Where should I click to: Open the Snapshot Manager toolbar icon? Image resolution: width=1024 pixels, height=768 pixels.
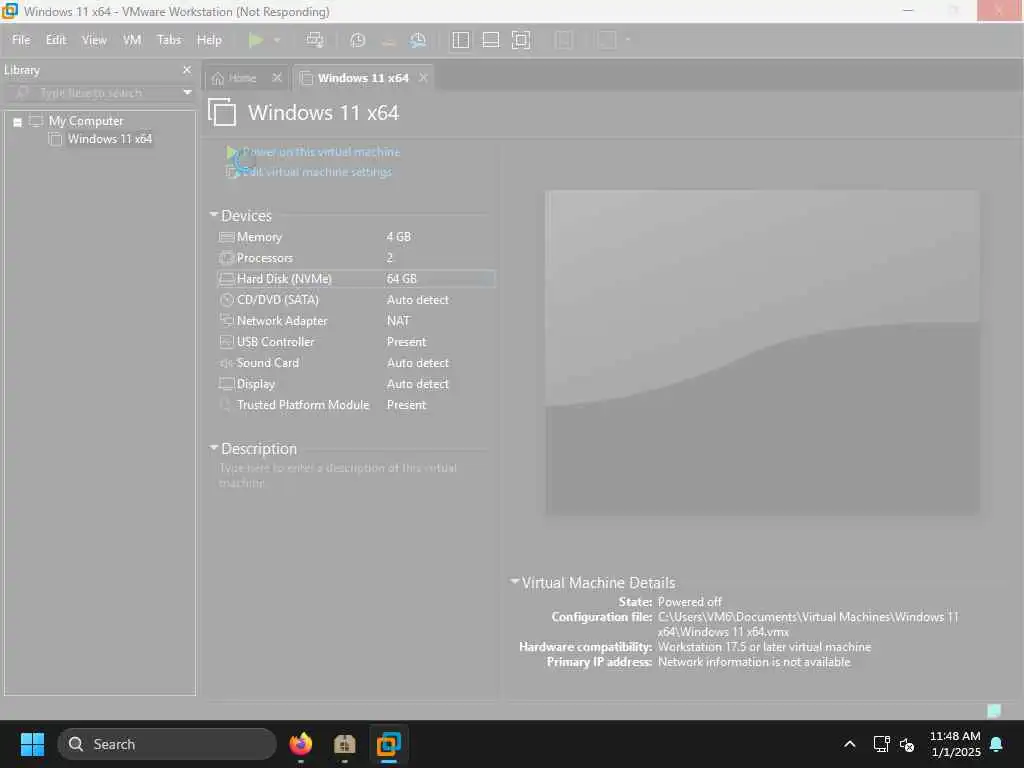[418, 40]
